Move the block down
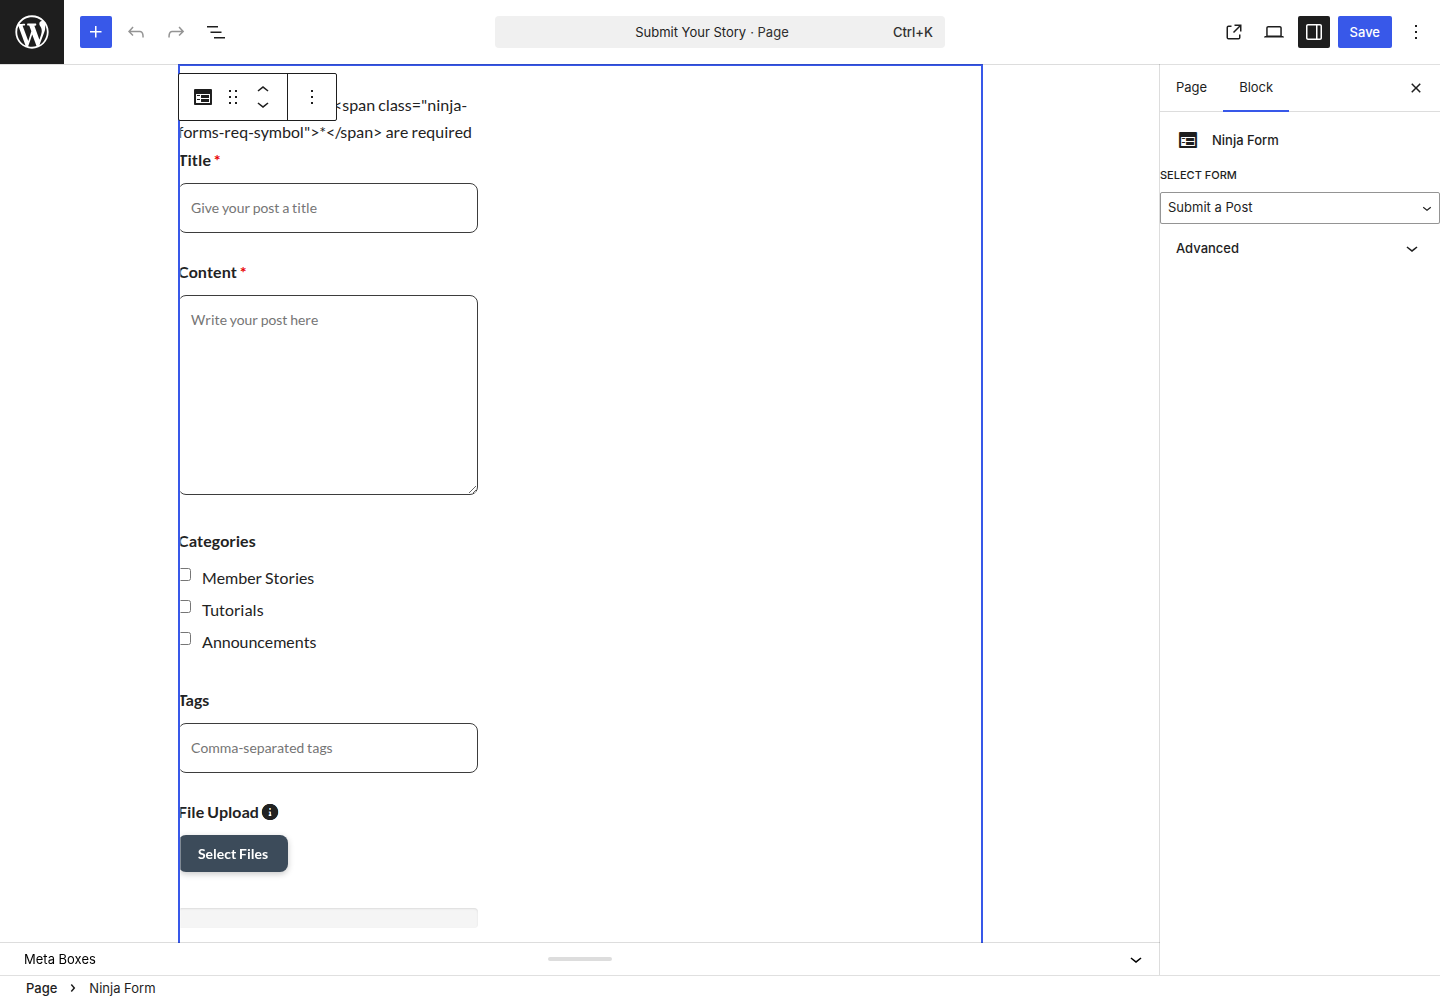 tap(263, 105)
